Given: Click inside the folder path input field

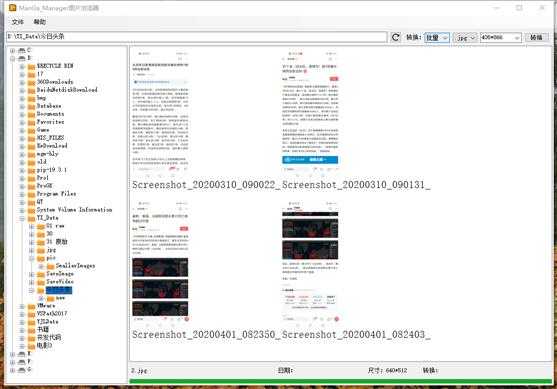Looking at the screenshot, I should pos(196,37).
